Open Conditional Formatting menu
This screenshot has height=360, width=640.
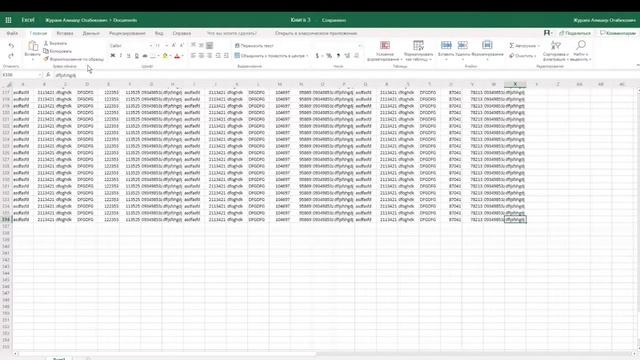(384, 51)
